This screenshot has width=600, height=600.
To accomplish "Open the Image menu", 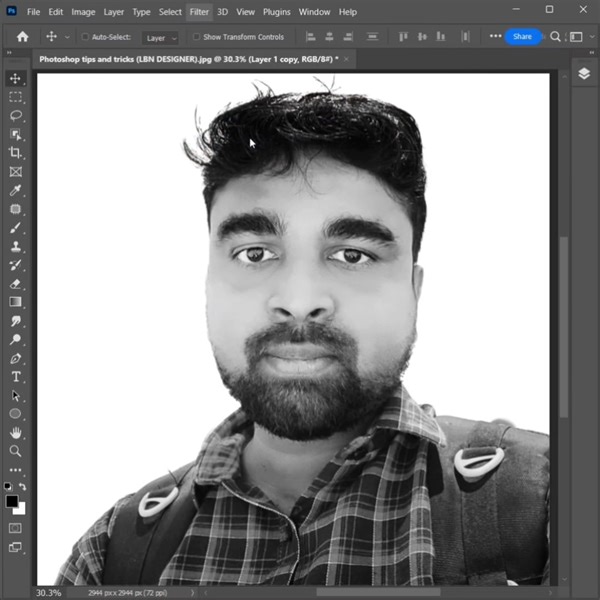I will pyautogui.click(x=83, y=12).
